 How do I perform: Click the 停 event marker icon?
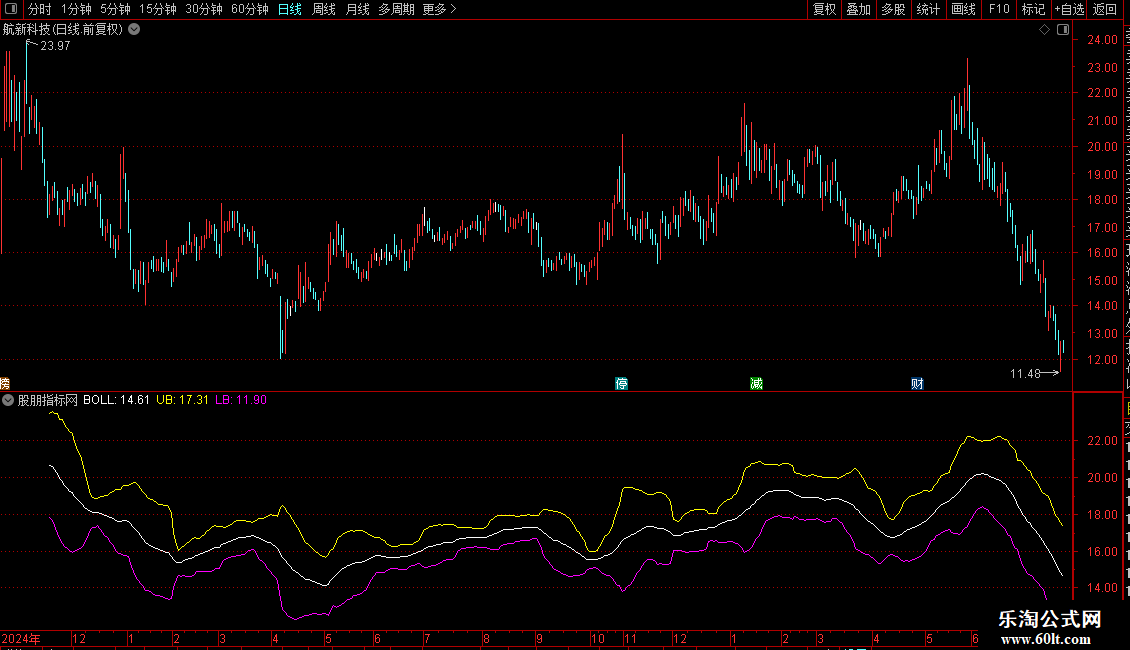621,383
